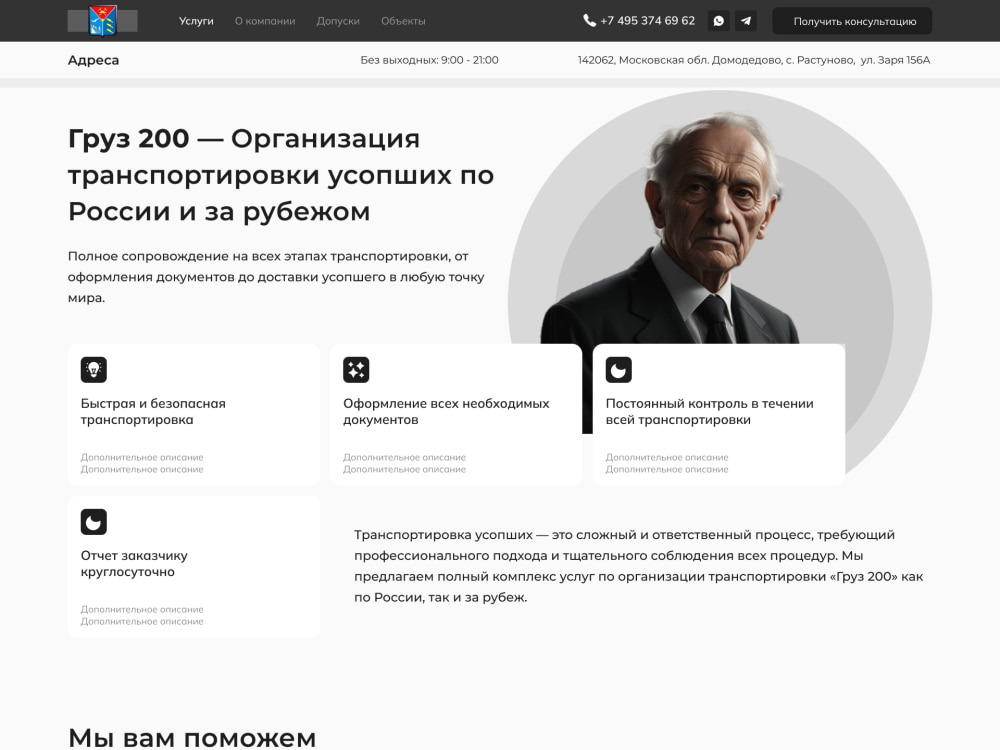Go to the Допуски menu item

pos(338,21)
